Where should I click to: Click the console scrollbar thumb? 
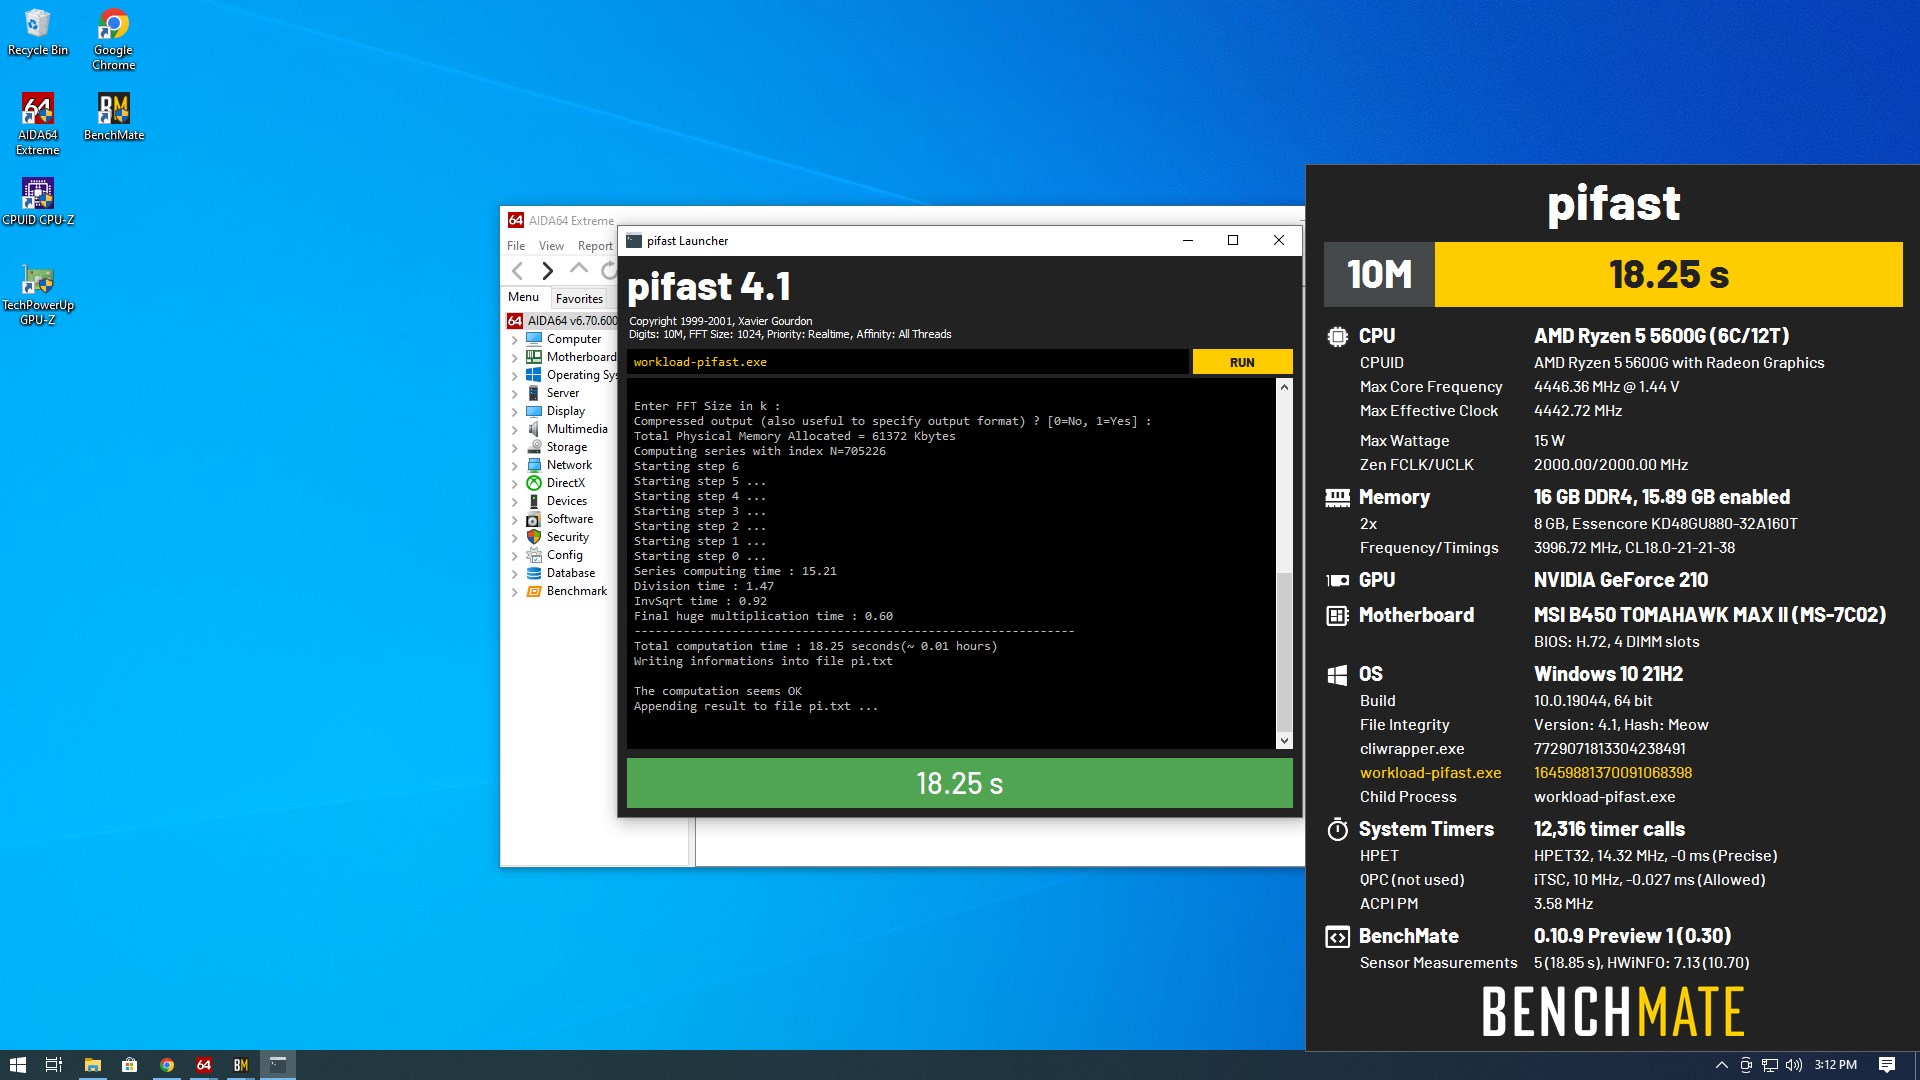[x=1284, y=651]
